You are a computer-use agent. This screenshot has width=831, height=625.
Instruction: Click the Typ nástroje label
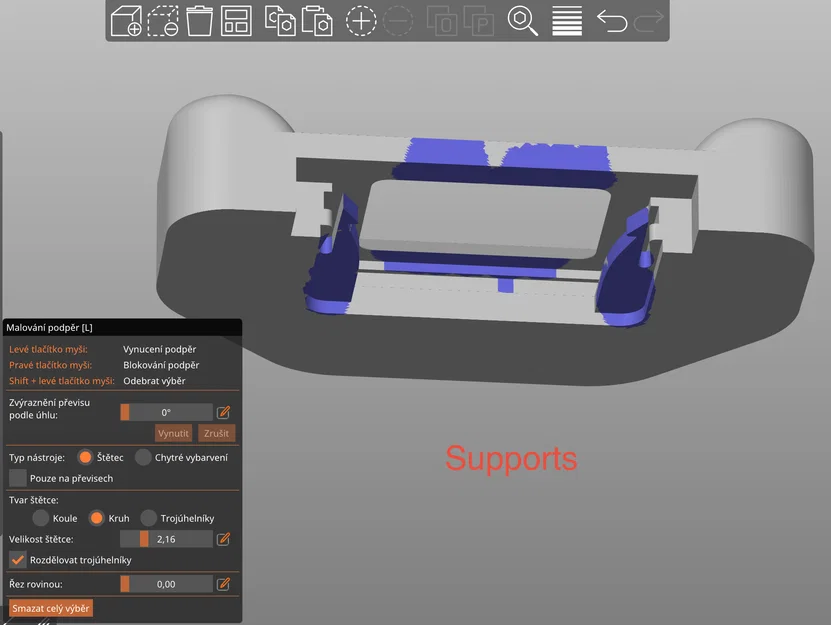(37, 457)
